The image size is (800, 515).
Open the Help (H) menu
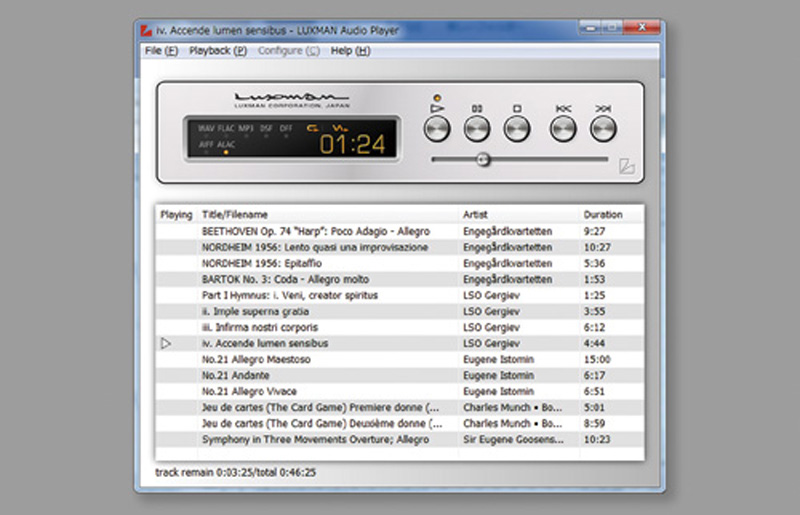point(351,51)
